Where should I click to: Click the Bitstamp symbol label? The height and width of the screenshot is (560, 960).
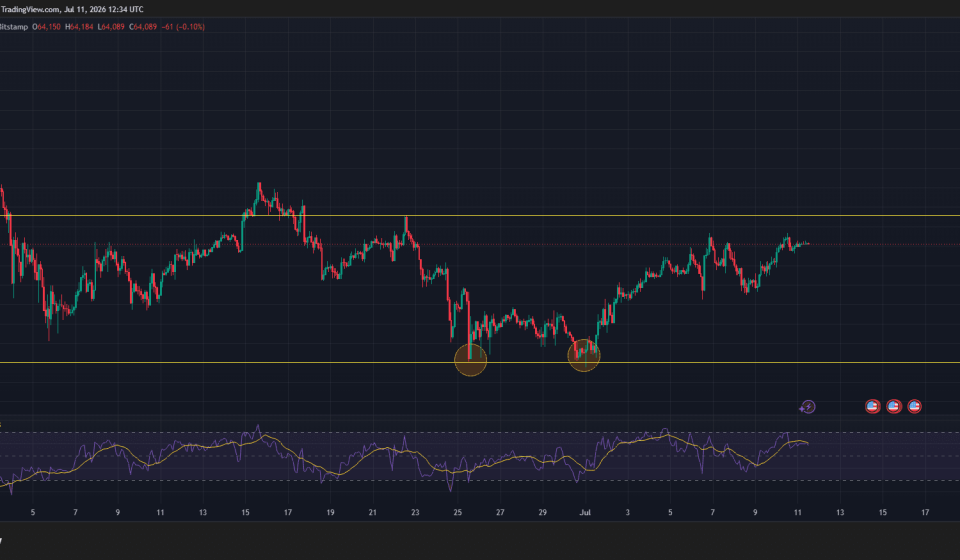coord(13,27)
